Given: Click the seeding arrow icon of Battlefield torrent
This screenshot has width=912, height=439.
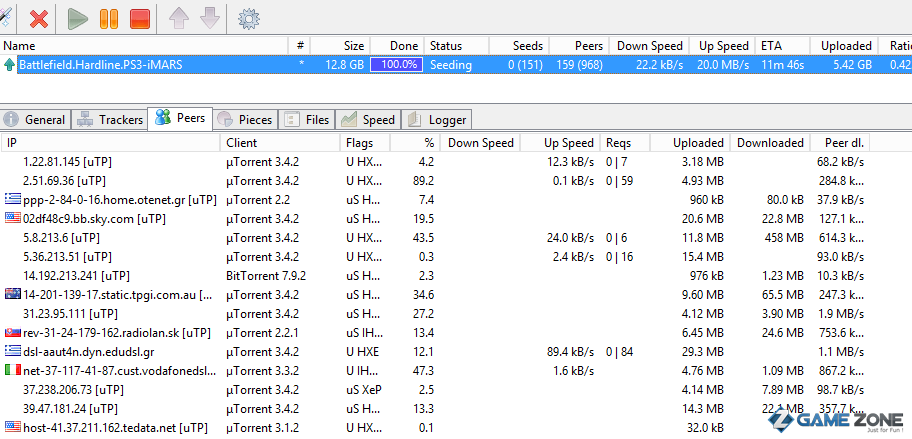Looking at the screenshot, I should [x=9, y=65].
